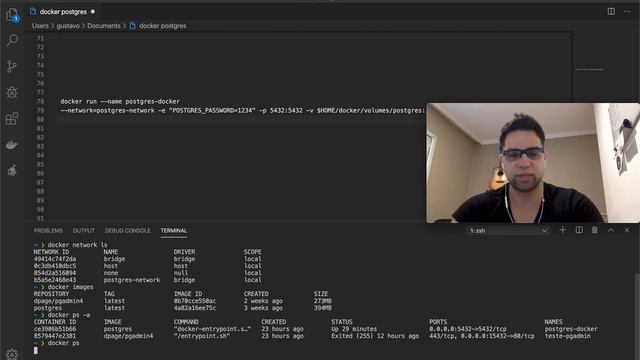This screenshot has height=360, width=640.
Task: Click the Users breadcrumb
Action: pos(40,26)
